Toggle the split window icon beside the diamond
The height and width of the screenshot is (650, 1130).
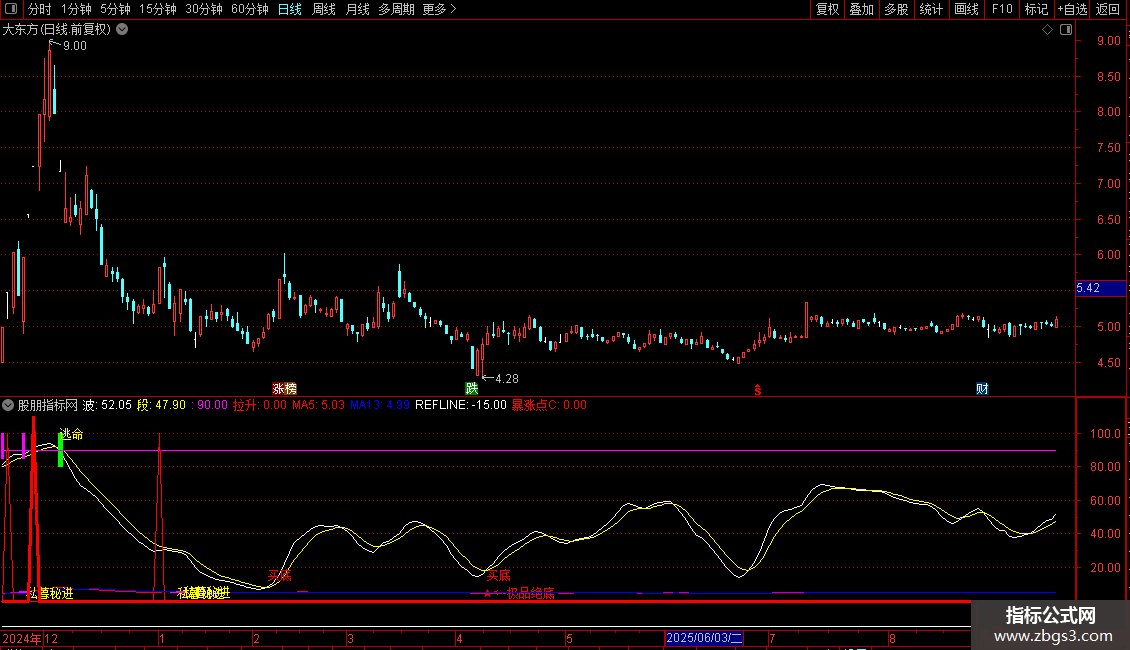1066,30
